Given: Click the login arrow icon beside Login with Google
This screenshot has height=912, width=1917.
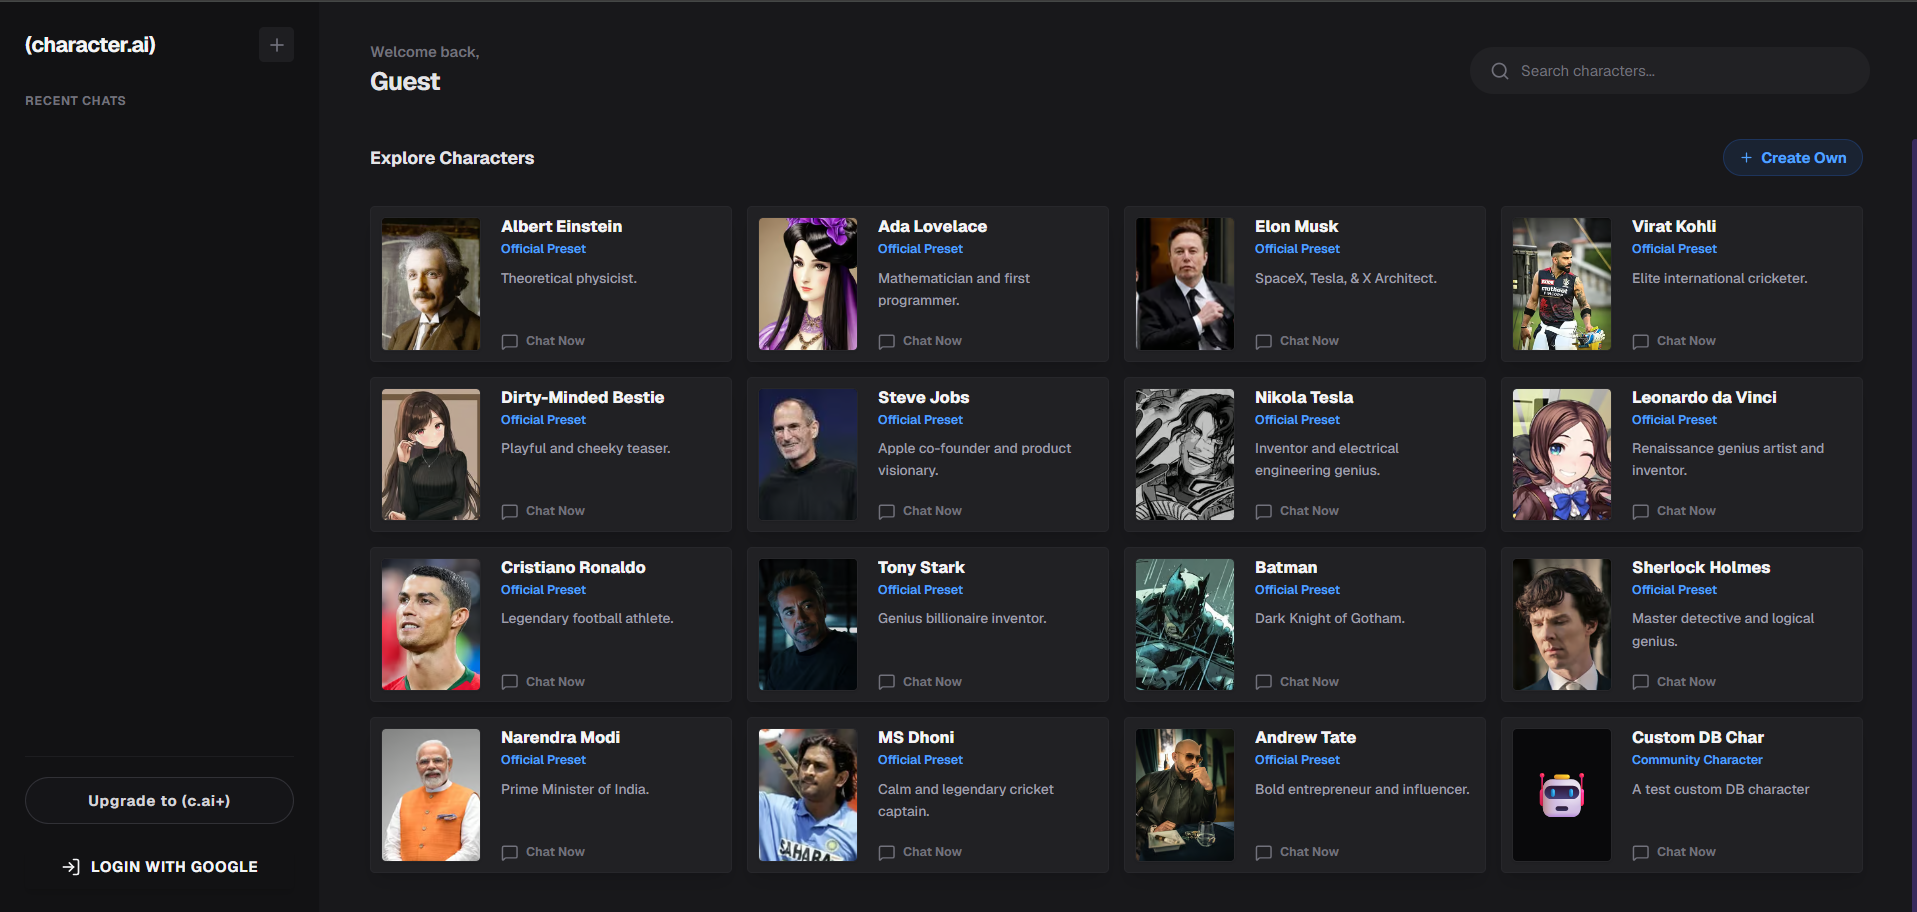Looking at the screenshot, I should click(x=71, y=867).
